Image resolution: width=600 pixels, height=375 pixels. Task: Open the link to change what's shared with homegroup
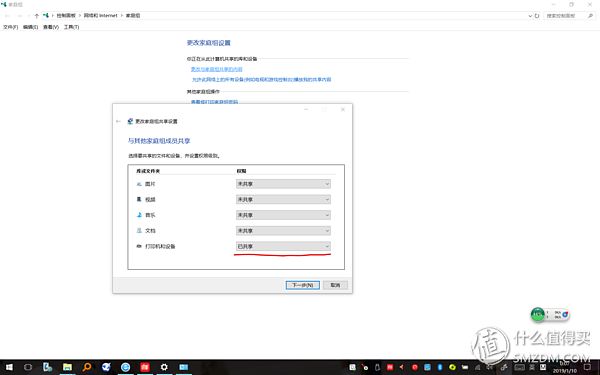tap(217, 69)
